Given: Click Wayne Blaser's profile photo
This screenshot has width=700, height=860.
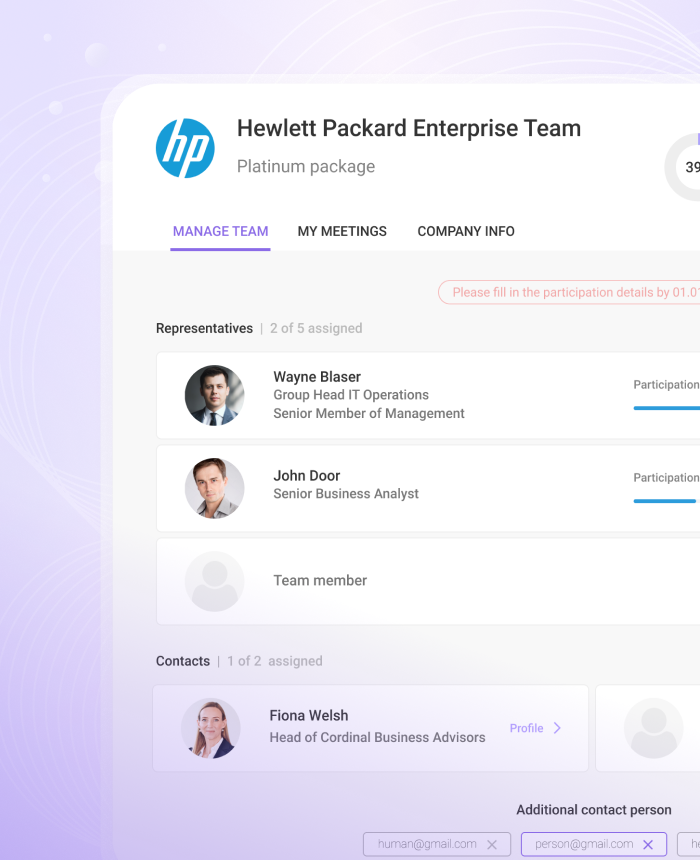Looking at the screenshot, I should (x=214, y=395).
